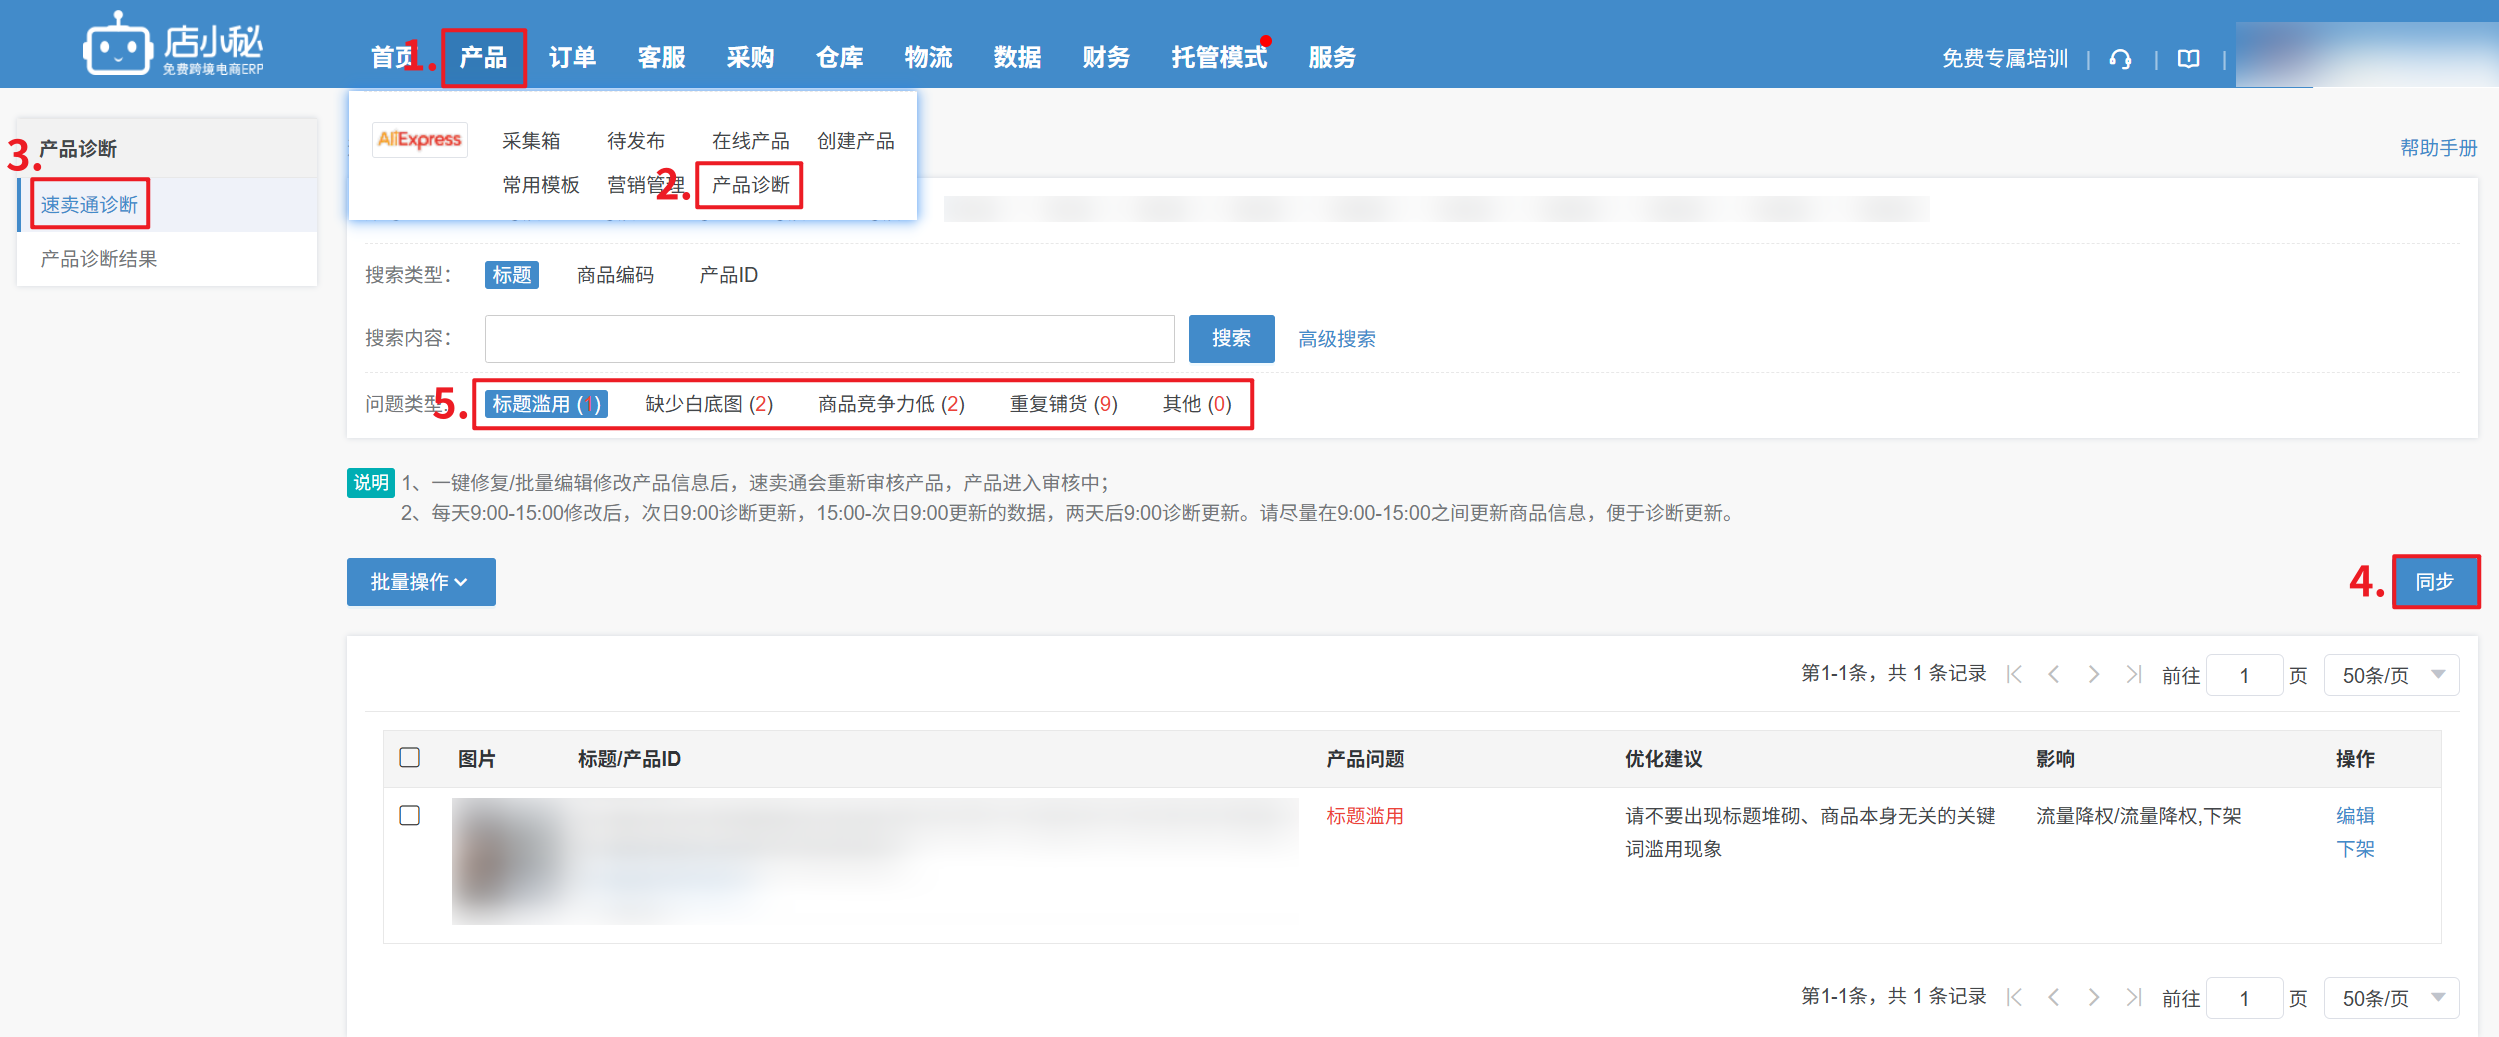Image resolution: width=2499 pixels, height=1037 pixels.
Task: Go to previous page in top pagination
Action: tap(2054, 675)
